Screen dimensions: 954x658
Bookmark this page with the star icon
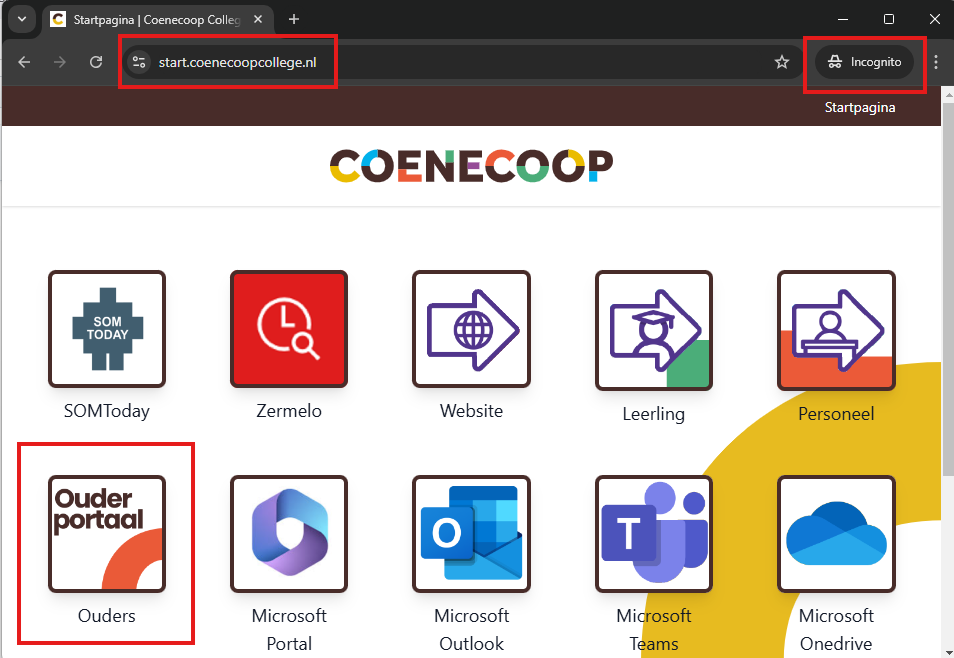click(782, 62)
